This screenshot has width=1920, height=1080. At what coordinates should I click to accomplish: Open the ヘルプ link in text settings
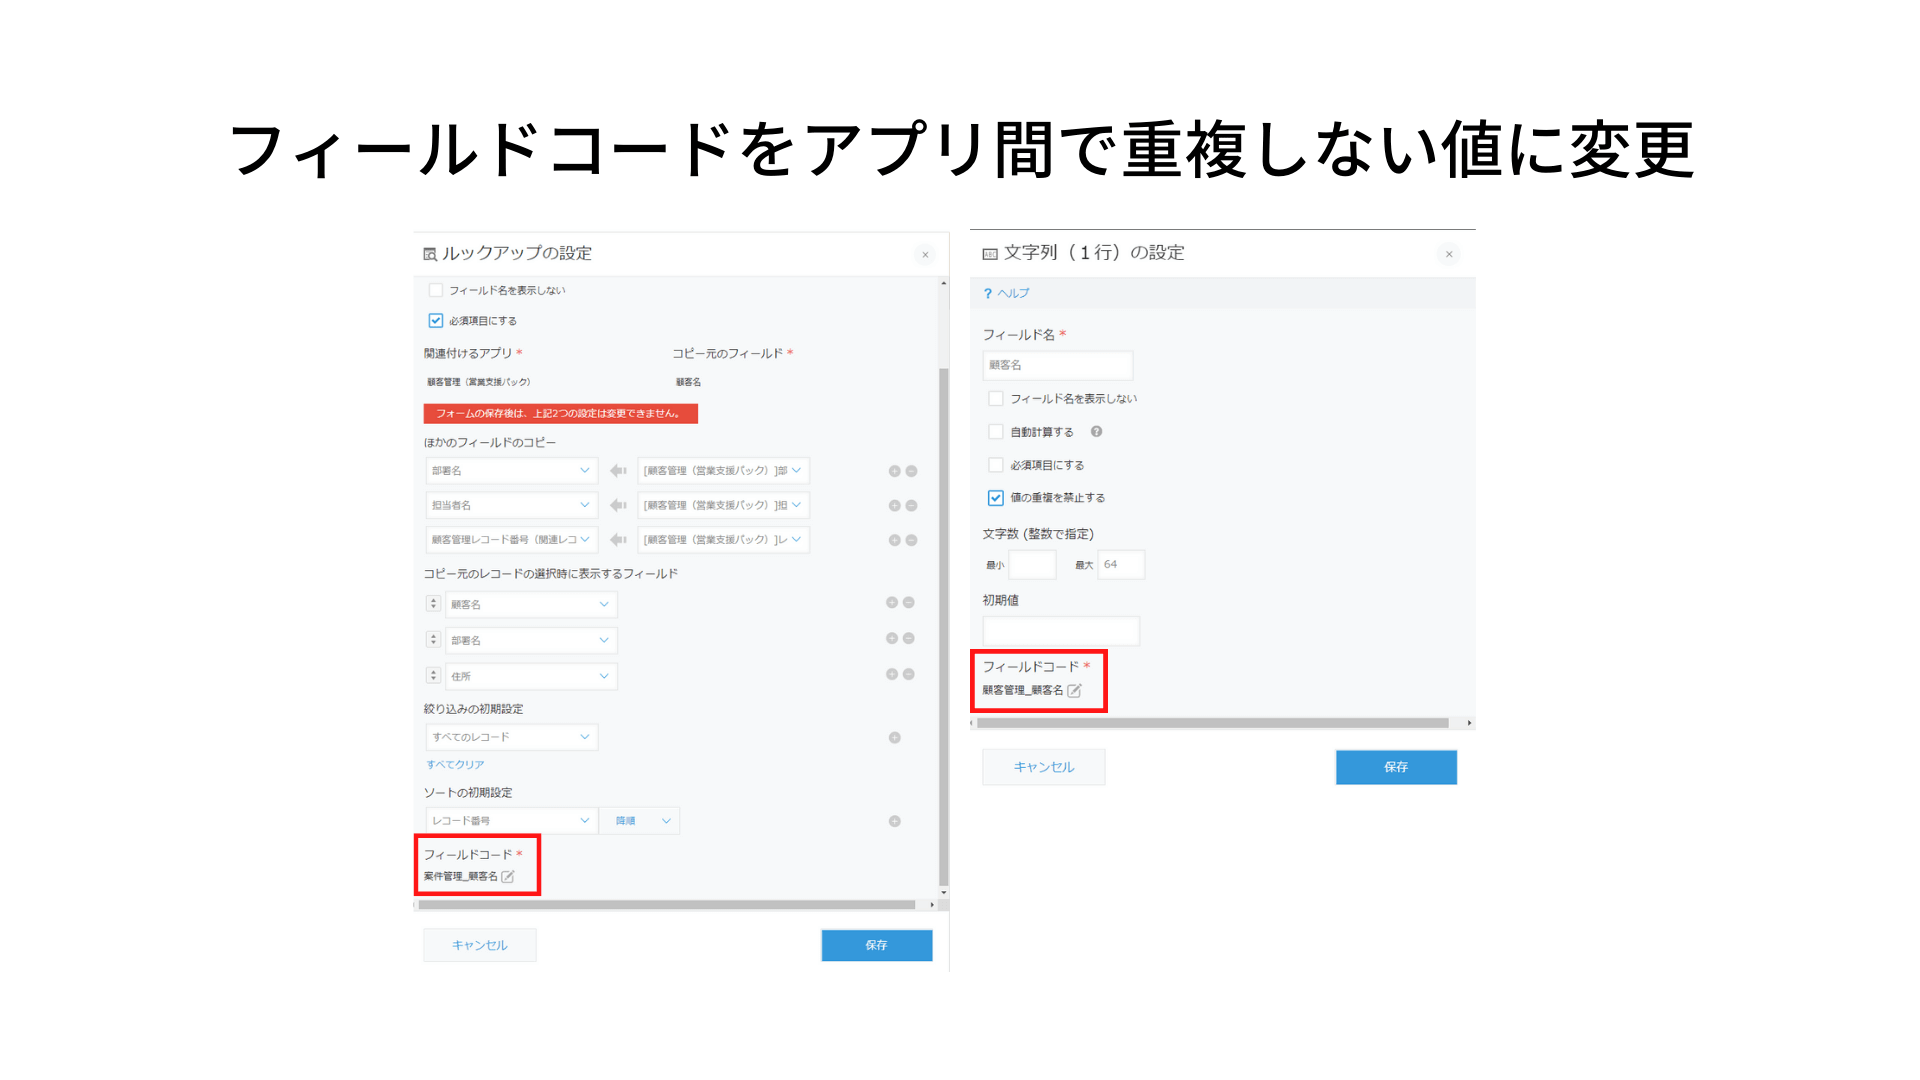click(1012, 294)
